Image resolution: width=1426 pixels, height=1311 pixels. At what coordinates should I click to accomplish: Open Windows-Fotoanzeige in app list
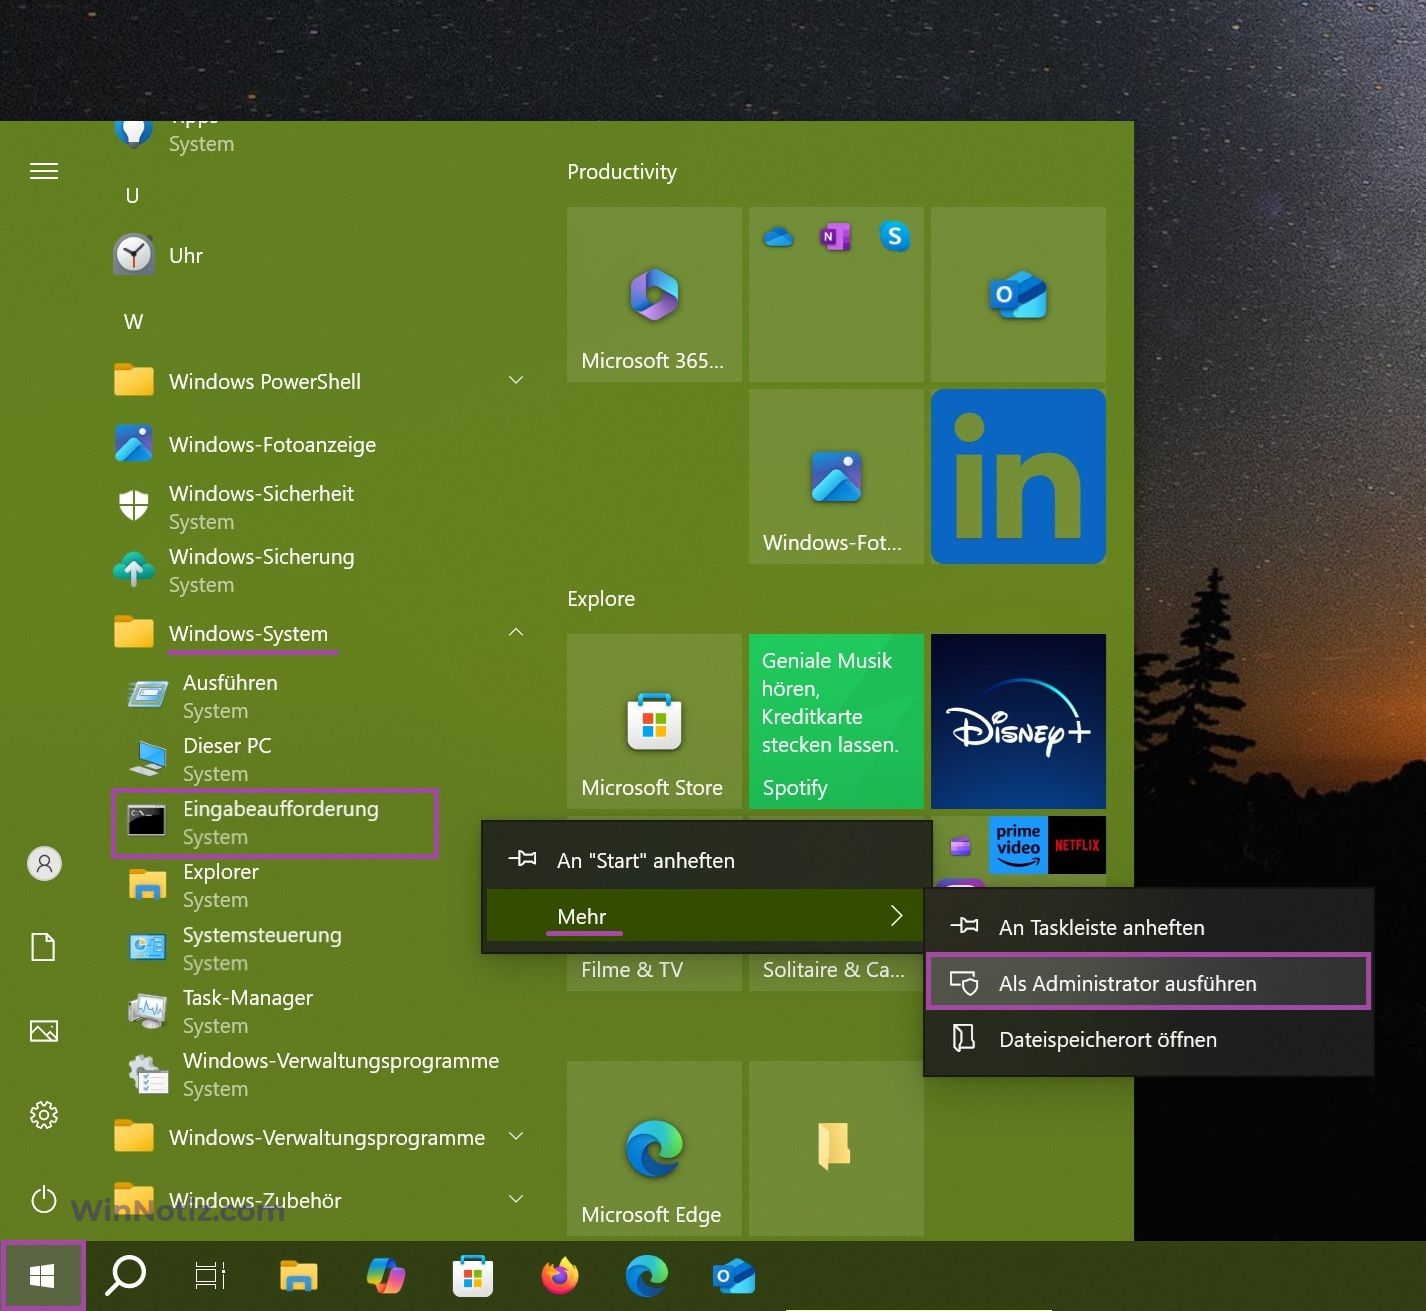320,445
